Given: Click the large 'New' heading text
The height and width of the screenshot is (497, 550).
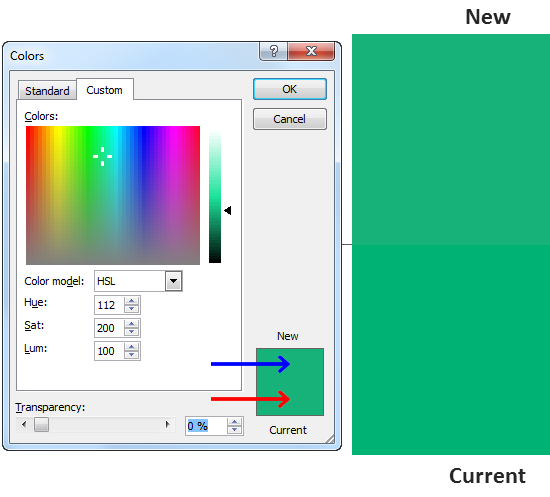Looking at the screenshot, I should pyautogui.click(x=488, y=17).
